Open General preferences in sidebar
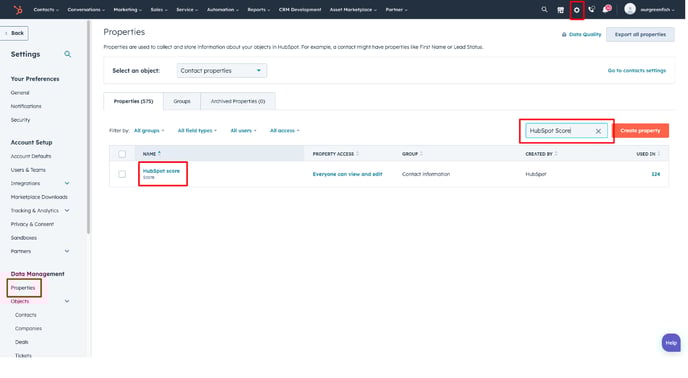Image resolution: width=688 pixels, height=378 pixels. point(20,93)
